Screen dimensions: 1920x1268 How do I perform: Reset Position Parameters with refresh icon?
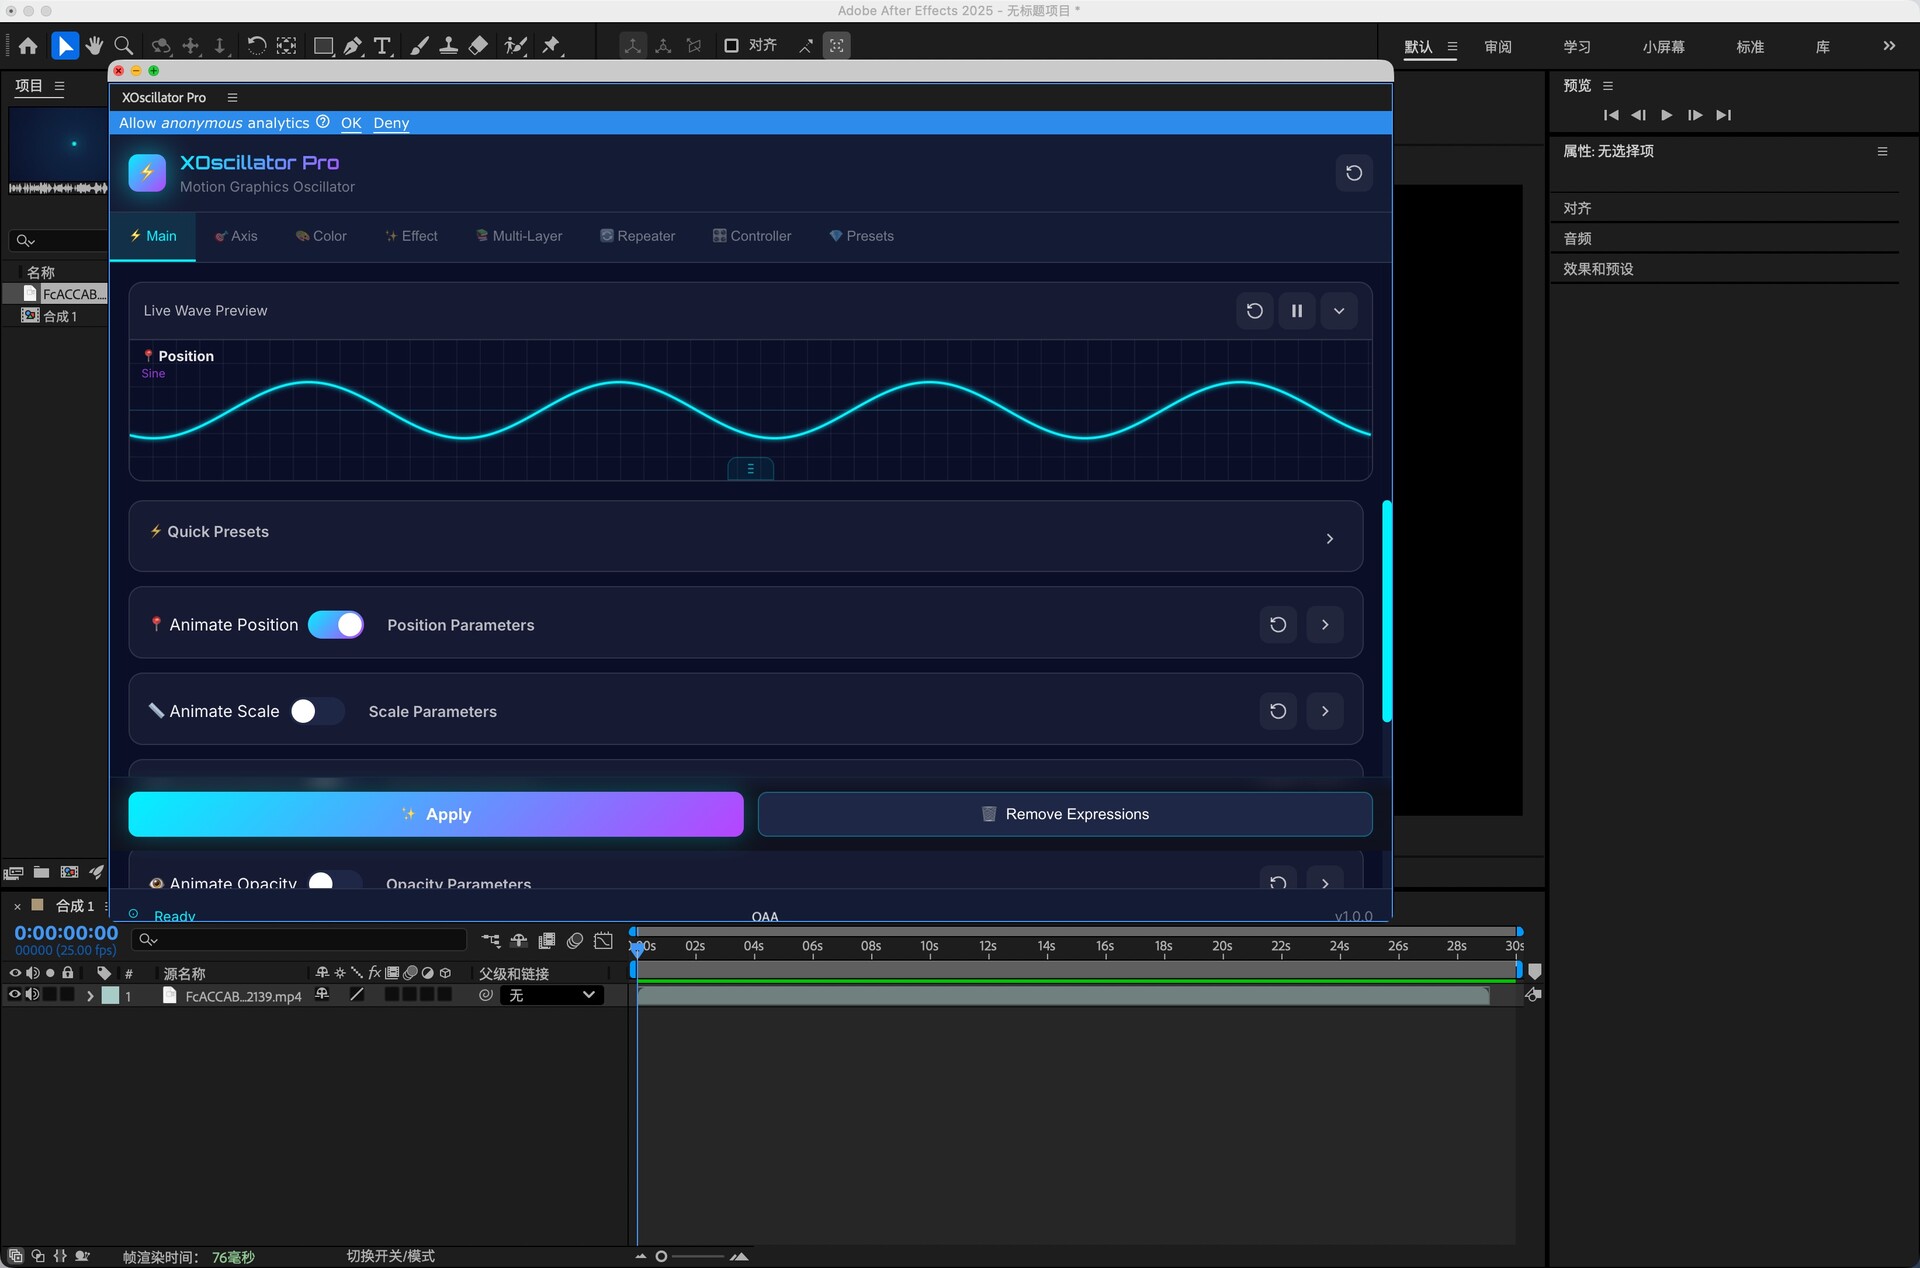[x=1277, y=625]
